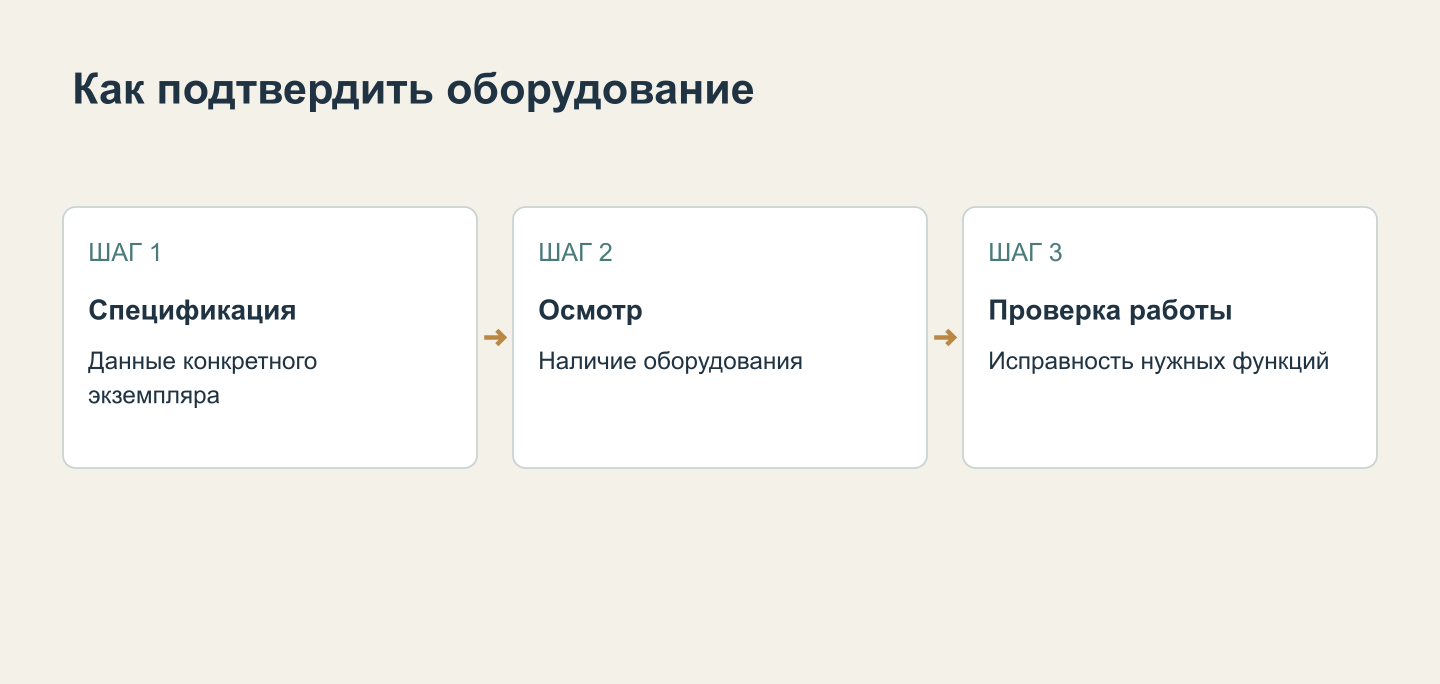
Task: Click the "Осмотр" card title
Action: [x=590, y=310]
